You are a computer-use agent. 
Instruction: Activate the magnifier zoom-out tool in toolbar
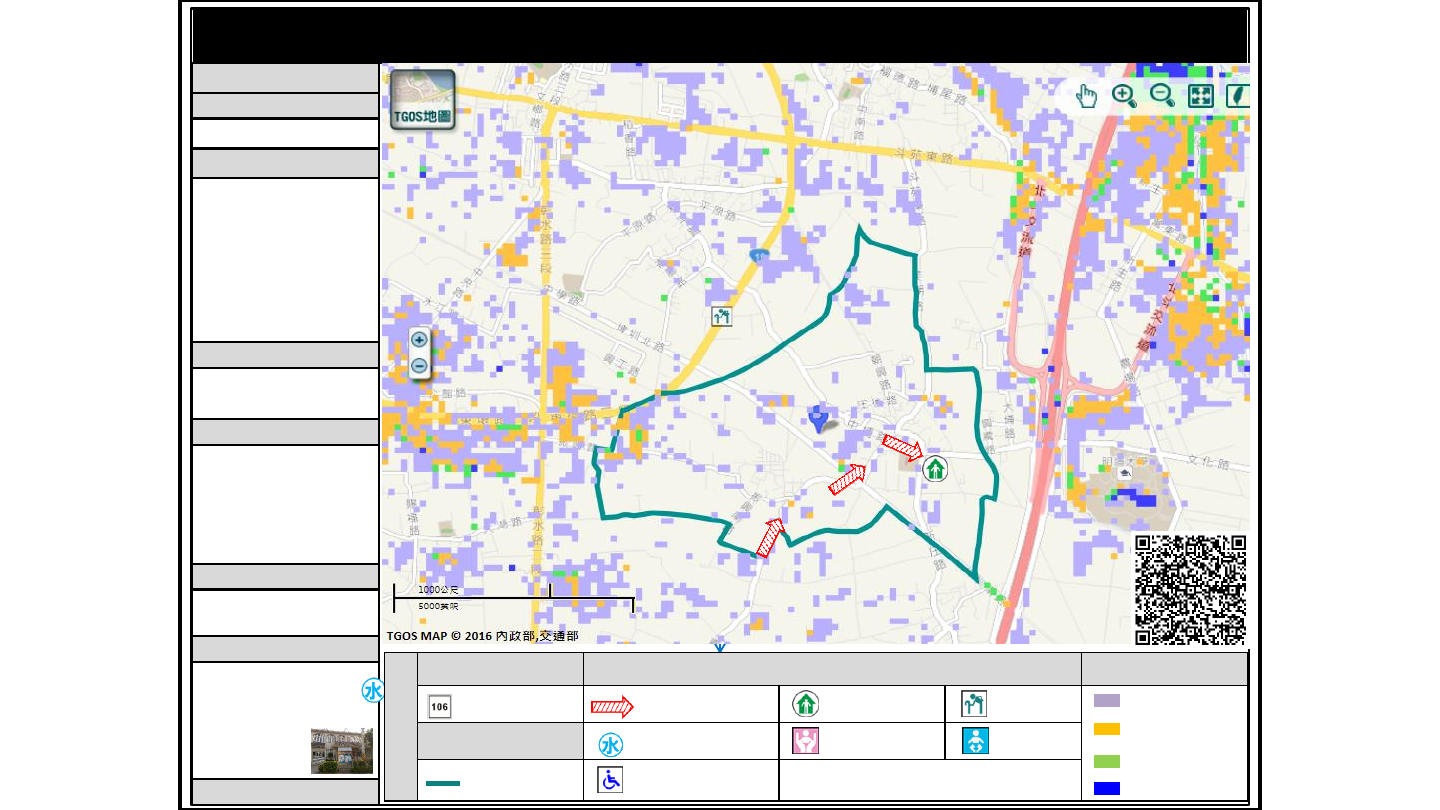(1162, 96)
